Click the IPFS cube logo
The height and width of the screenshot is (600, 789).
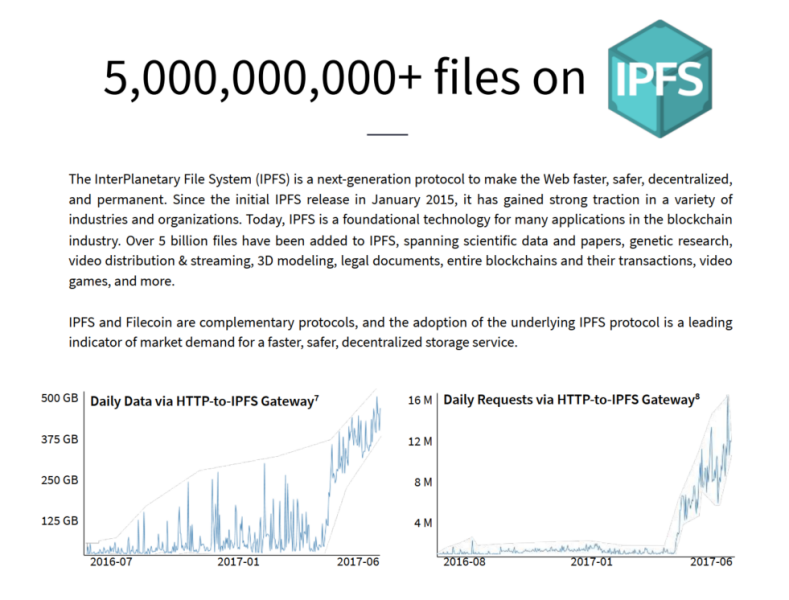pyautogui.click(x=660, y=79)
